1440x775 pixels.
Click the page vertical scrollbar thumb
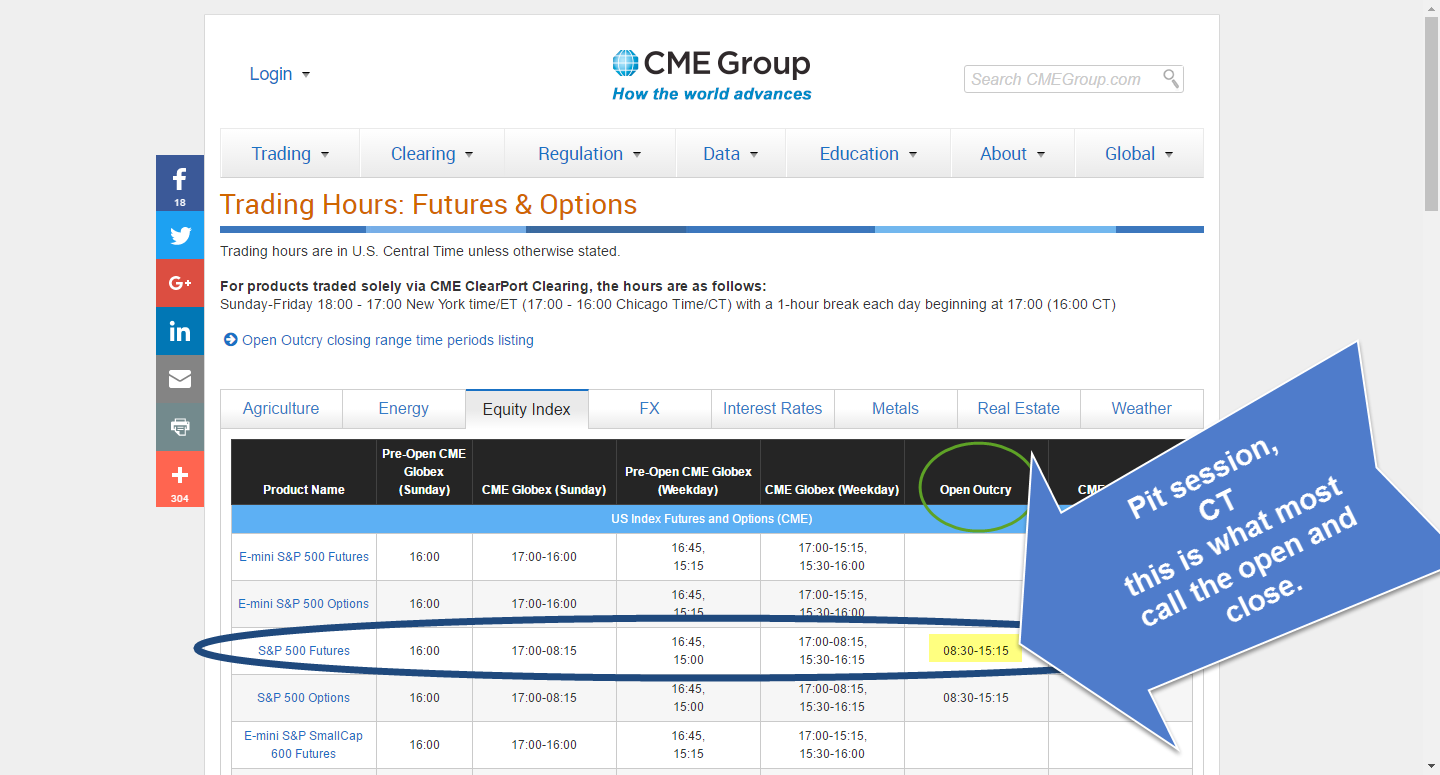point(1431,115)
